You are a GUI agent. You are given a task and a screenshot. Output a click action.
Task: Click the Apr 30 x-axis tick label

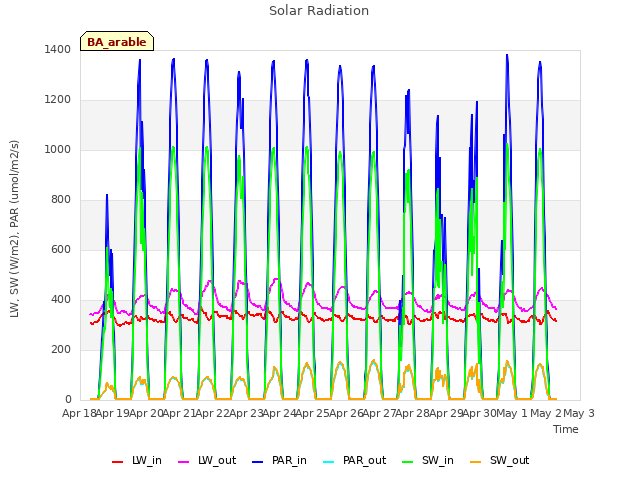tap(480, 413)
